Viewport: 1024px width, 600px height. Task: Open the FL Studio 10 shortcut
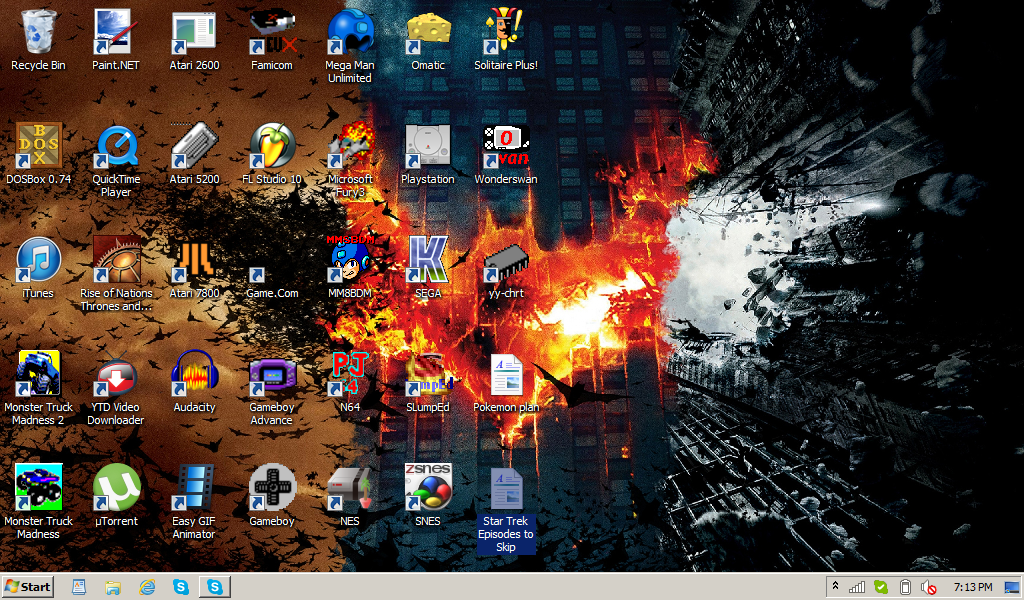(x=272, y=146)
